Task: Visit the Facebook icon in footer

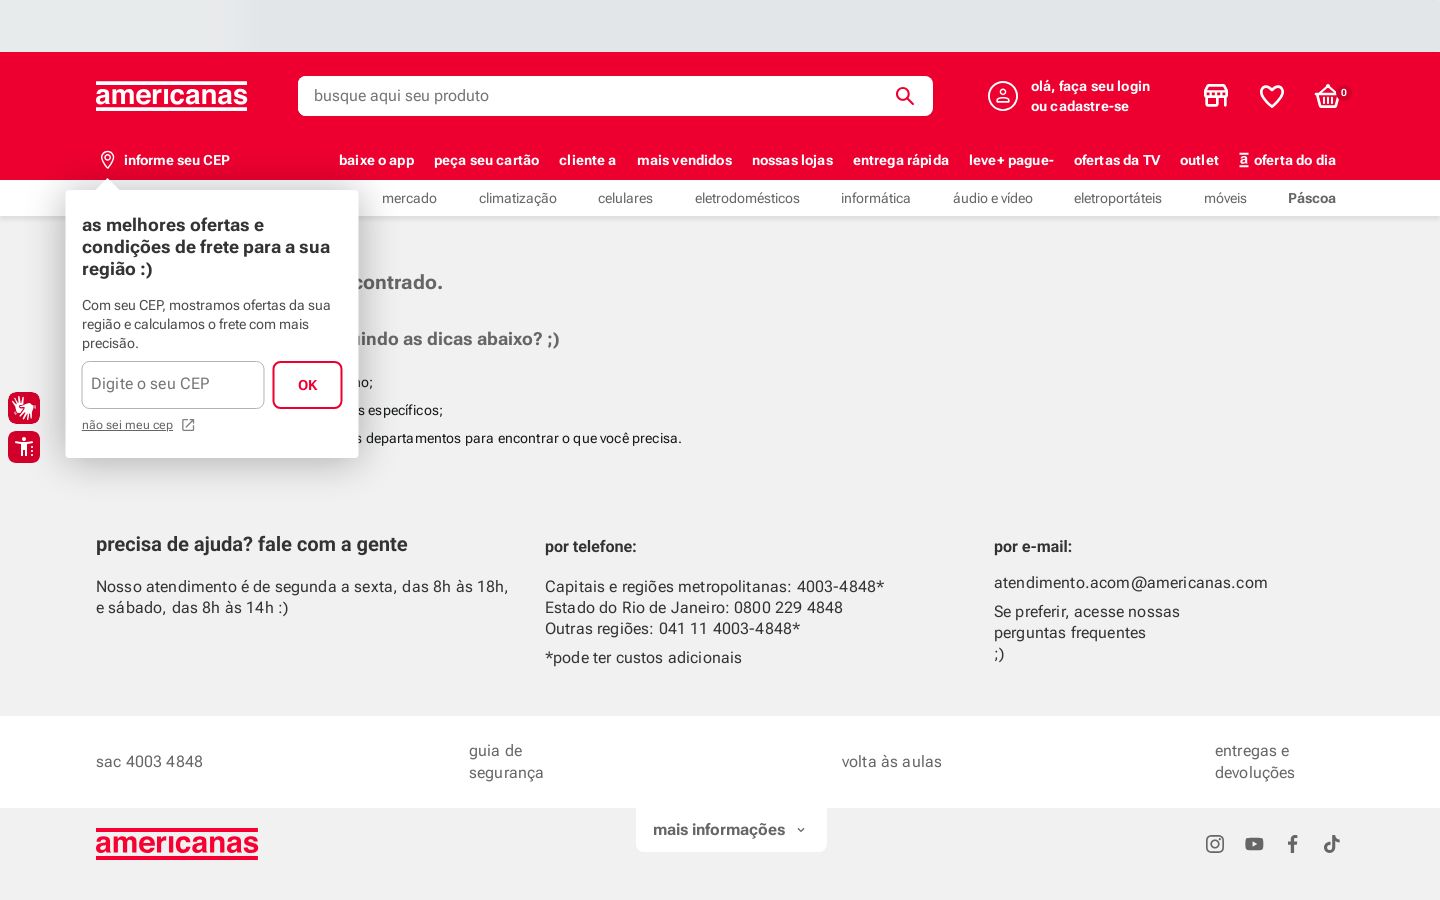Action: pyautogui.click(x=1293, y=844)
